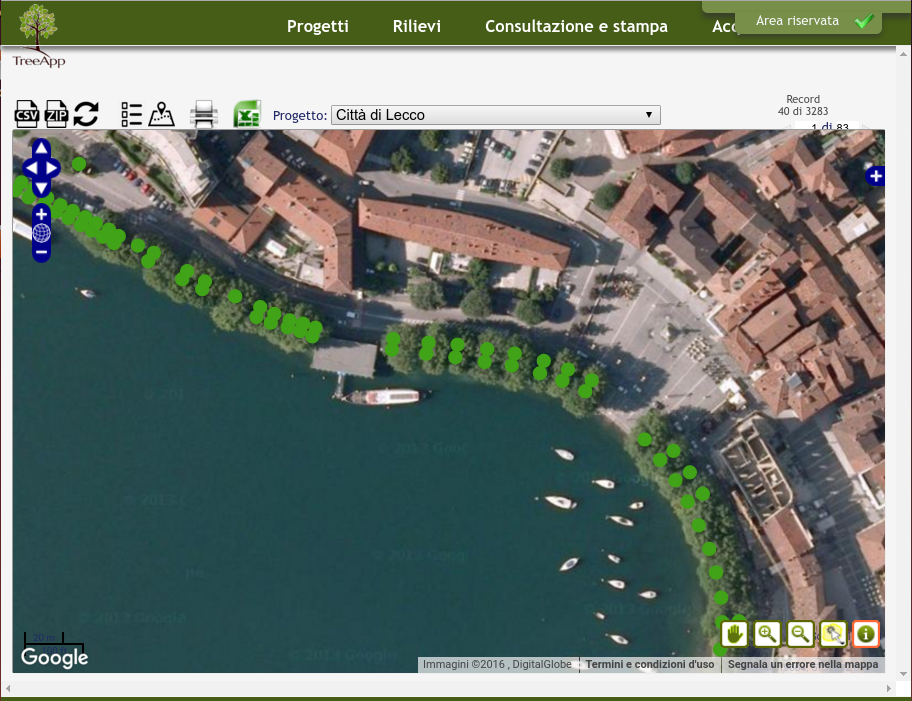Print the current view
This screenshot has height=701, width=912.
tap(203, 114)
